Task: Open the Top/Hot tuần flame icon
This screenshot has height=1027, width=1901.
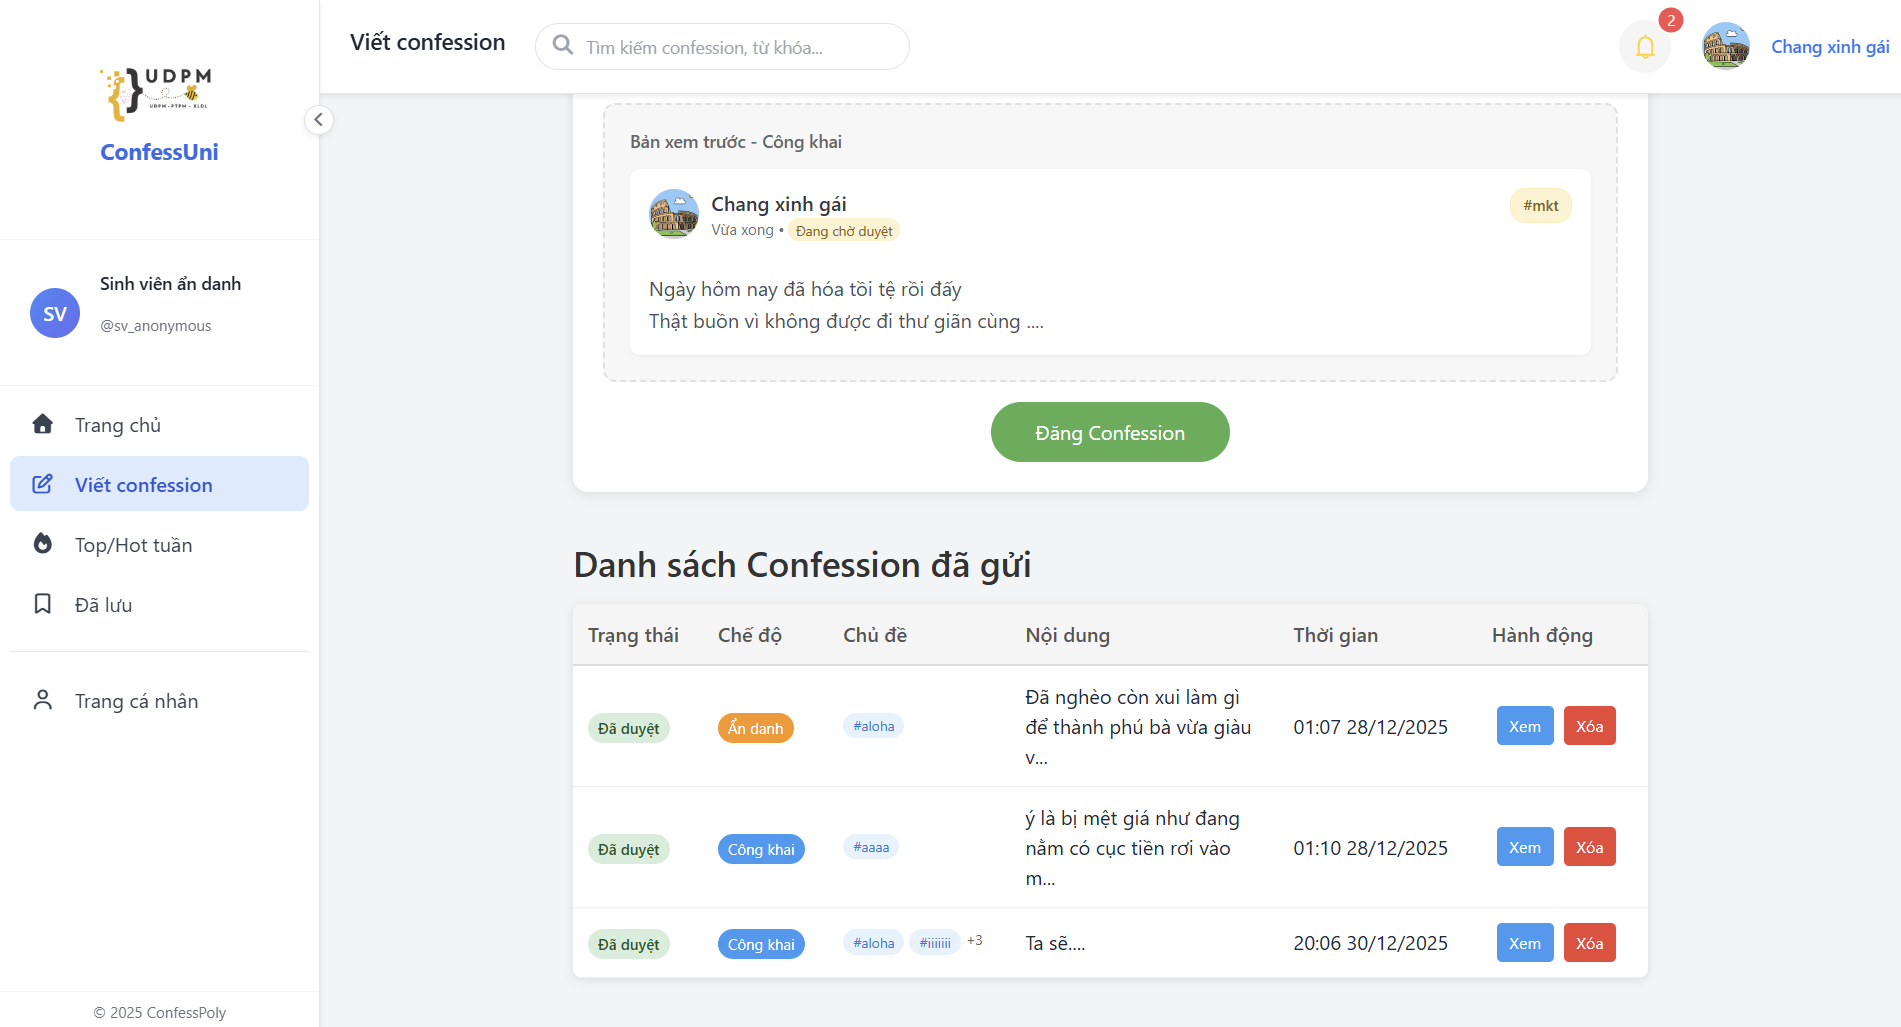Action: pyautogui.click(x=42, y=544)
